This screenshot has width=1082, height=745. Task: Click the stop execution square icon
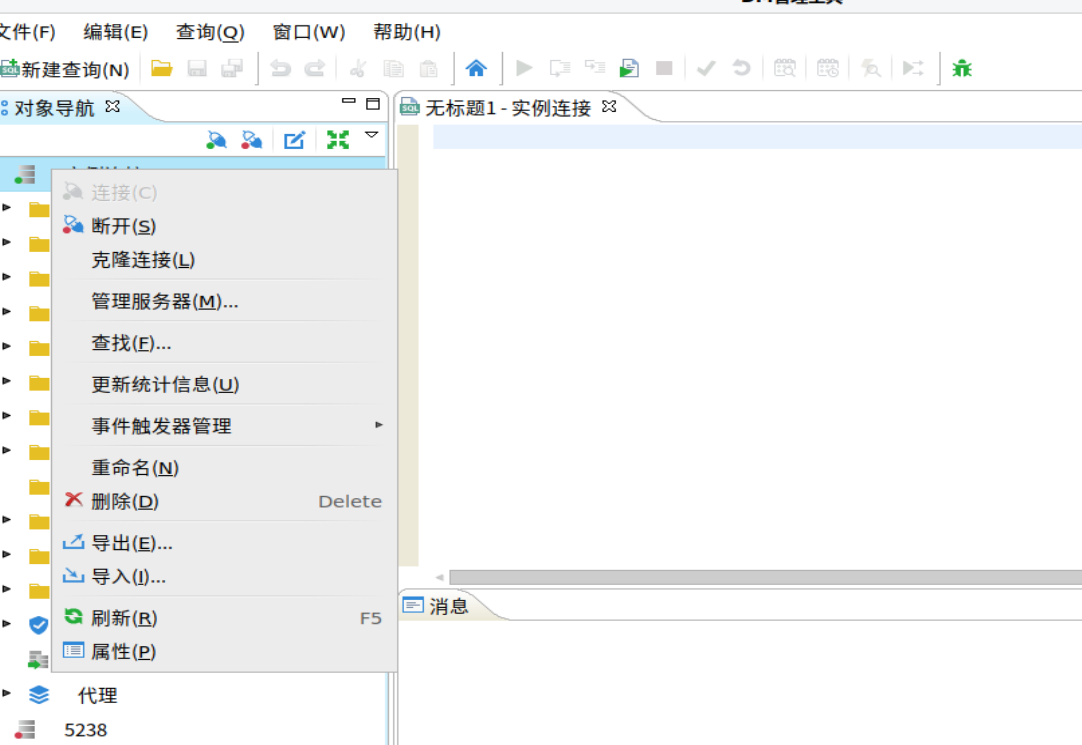(x=663, y=67)
